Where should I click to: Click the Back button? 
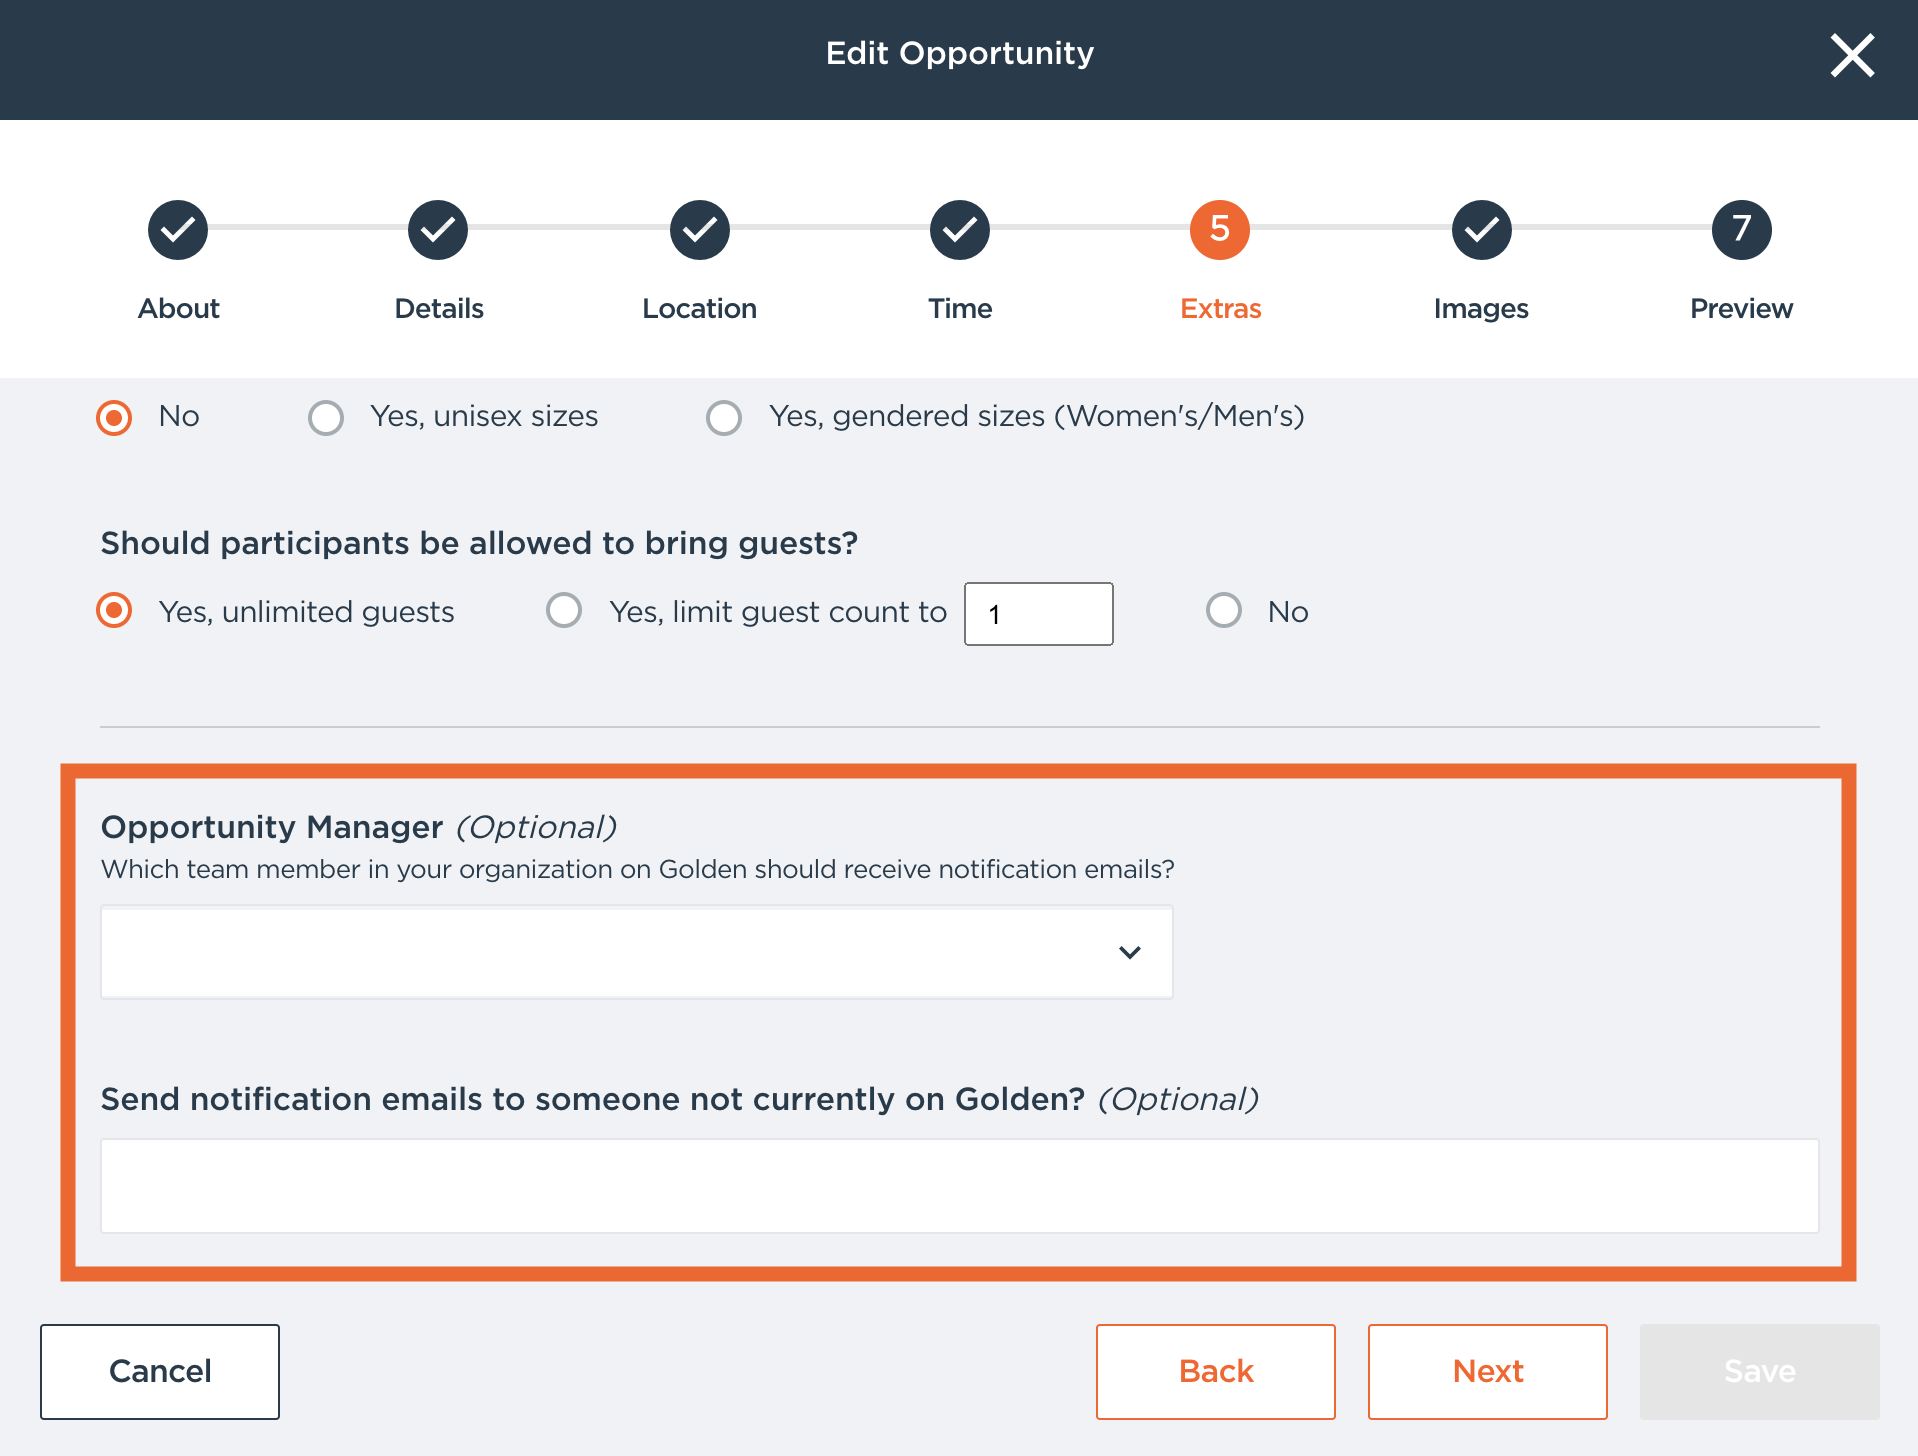coord(1215,1371)
